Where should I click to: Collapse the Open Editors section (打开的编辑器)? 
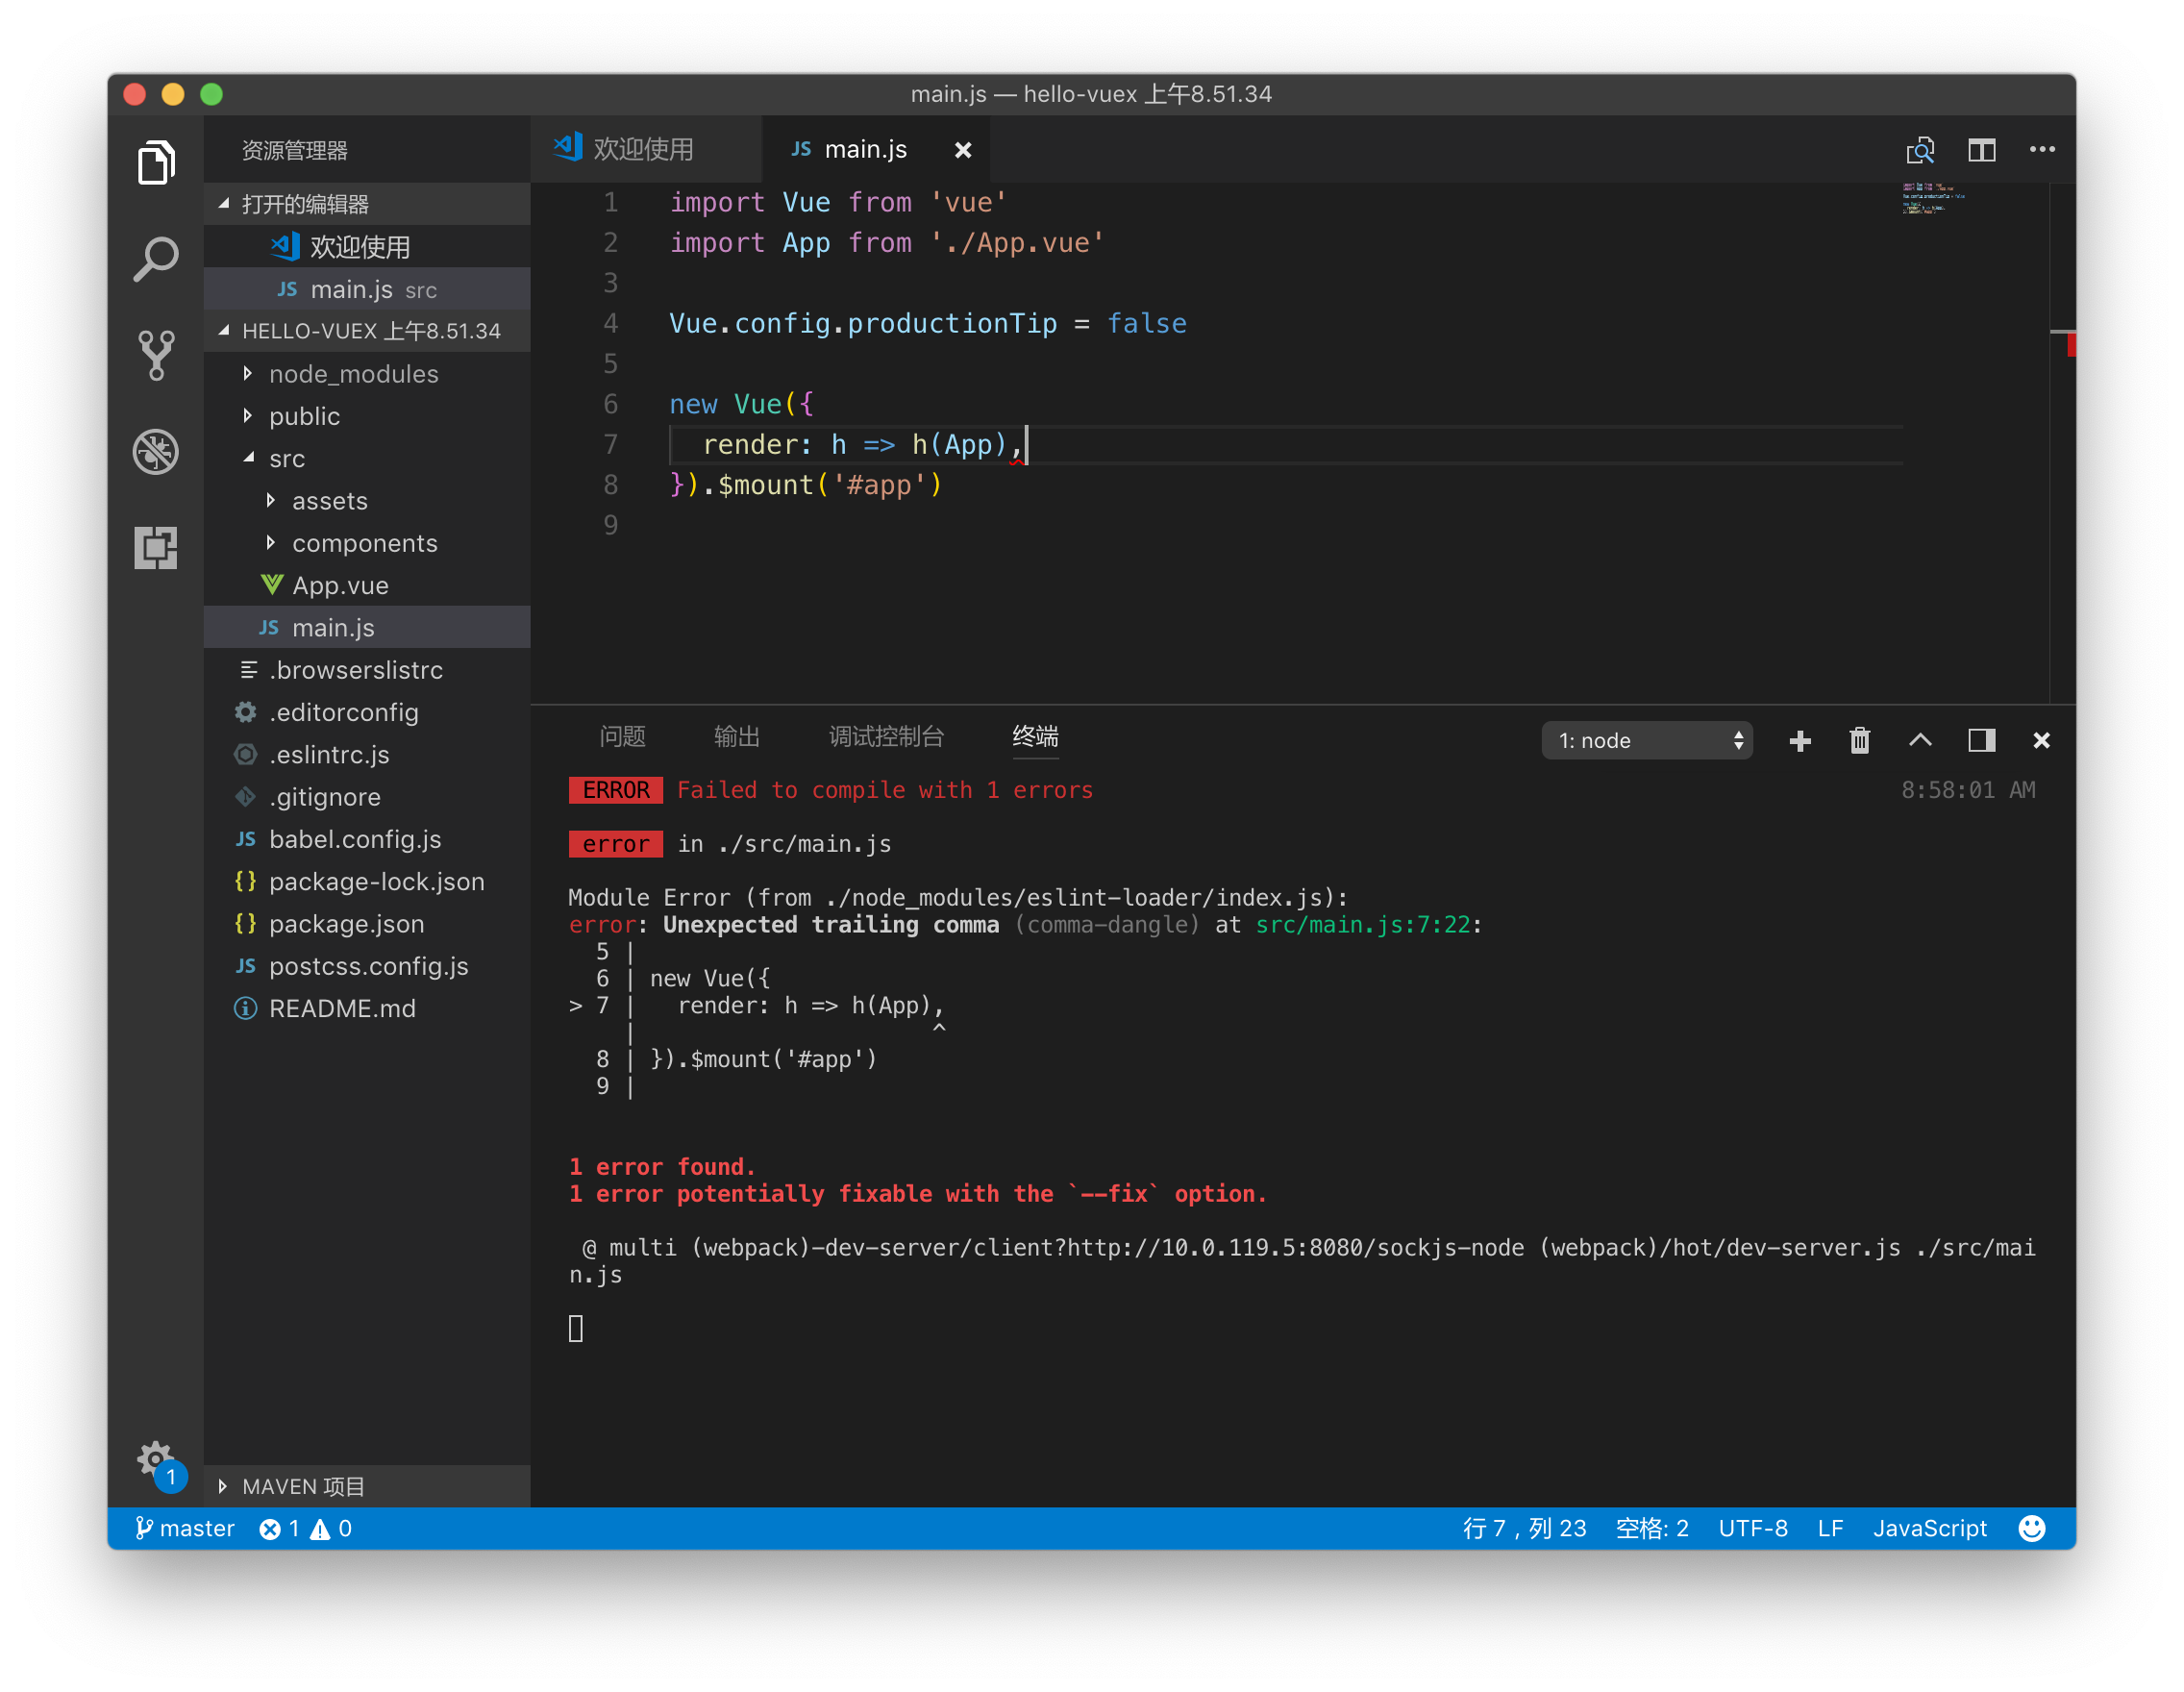[x=367, y=204]
